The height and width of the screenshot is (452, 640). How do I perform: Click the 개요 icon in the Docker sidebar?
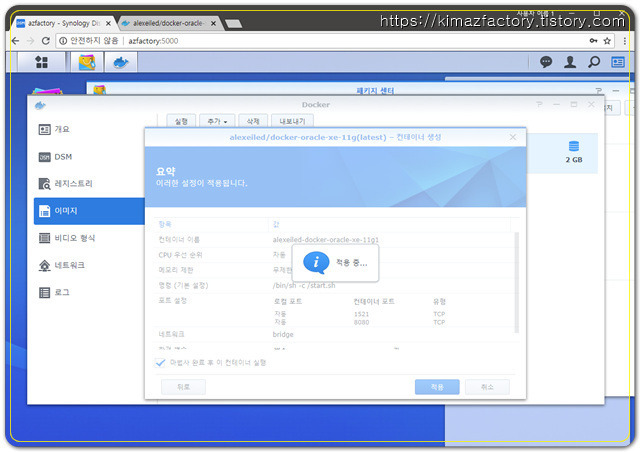[44, 129]
